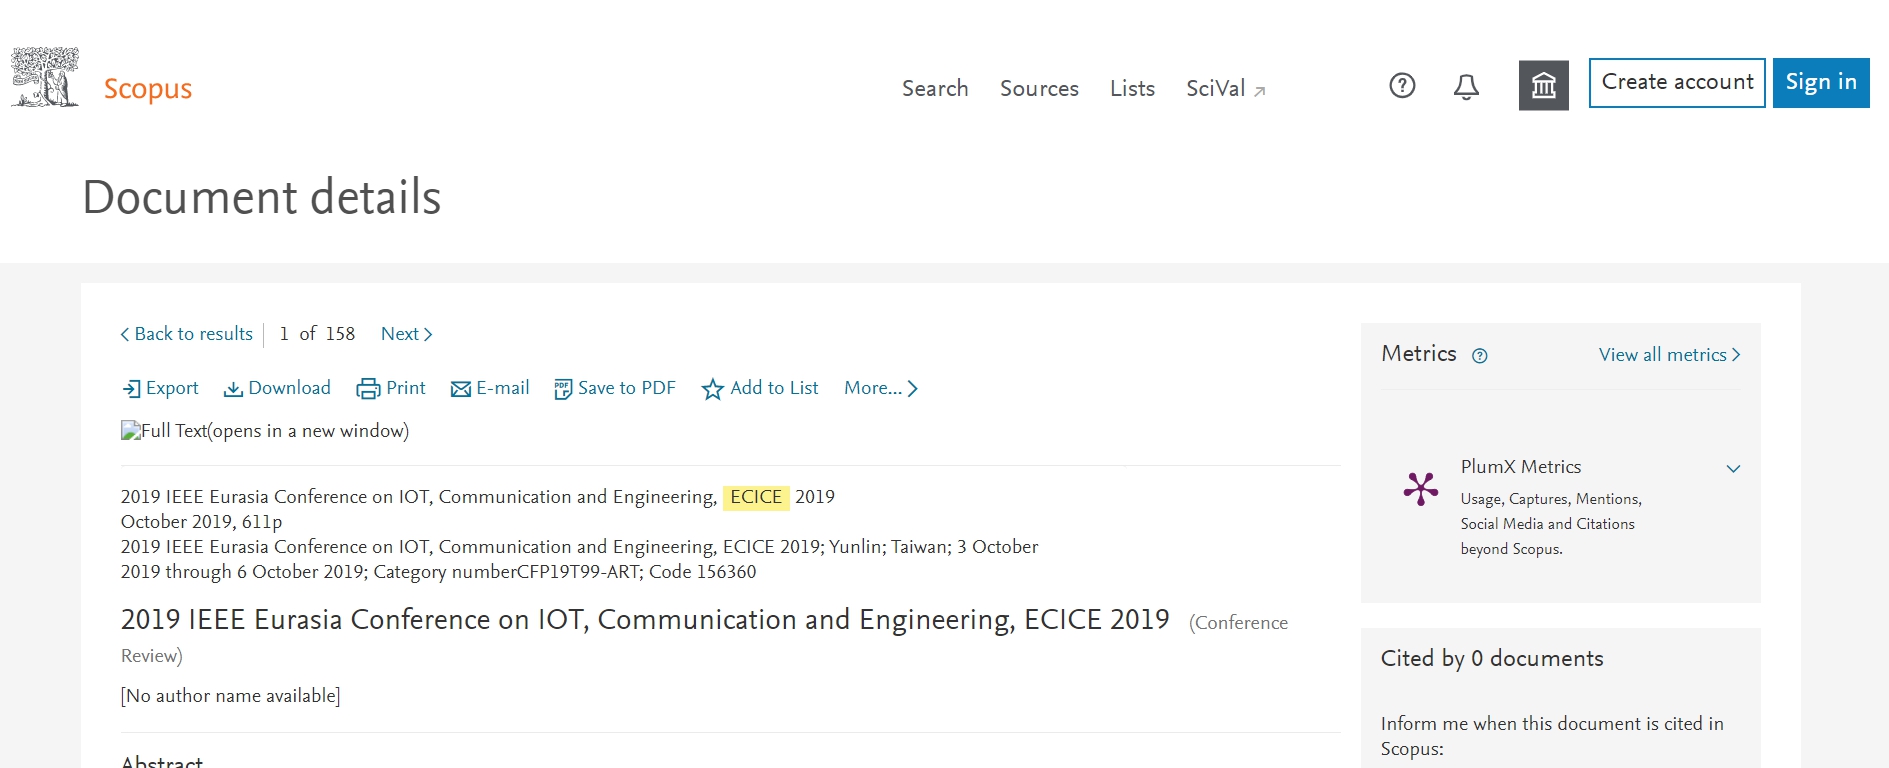The image size is (1889, 768).
Task: Click the Download link text
Action: click(289, 388)
